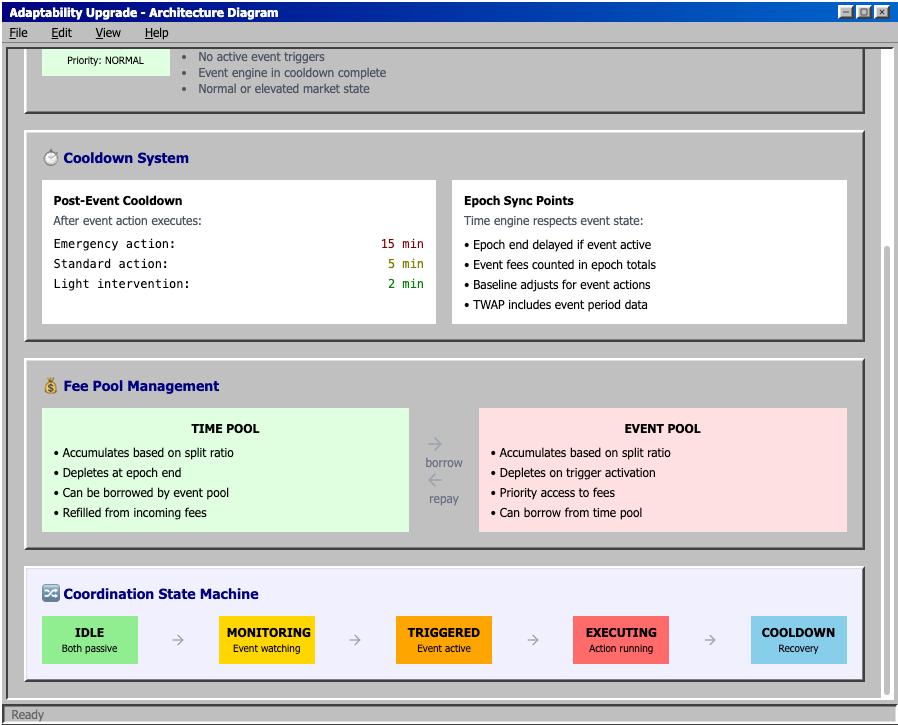This screenshot has width=898, height=725.
Task: Maximize the Architecture Diagram window
Action: coord(864,12)
